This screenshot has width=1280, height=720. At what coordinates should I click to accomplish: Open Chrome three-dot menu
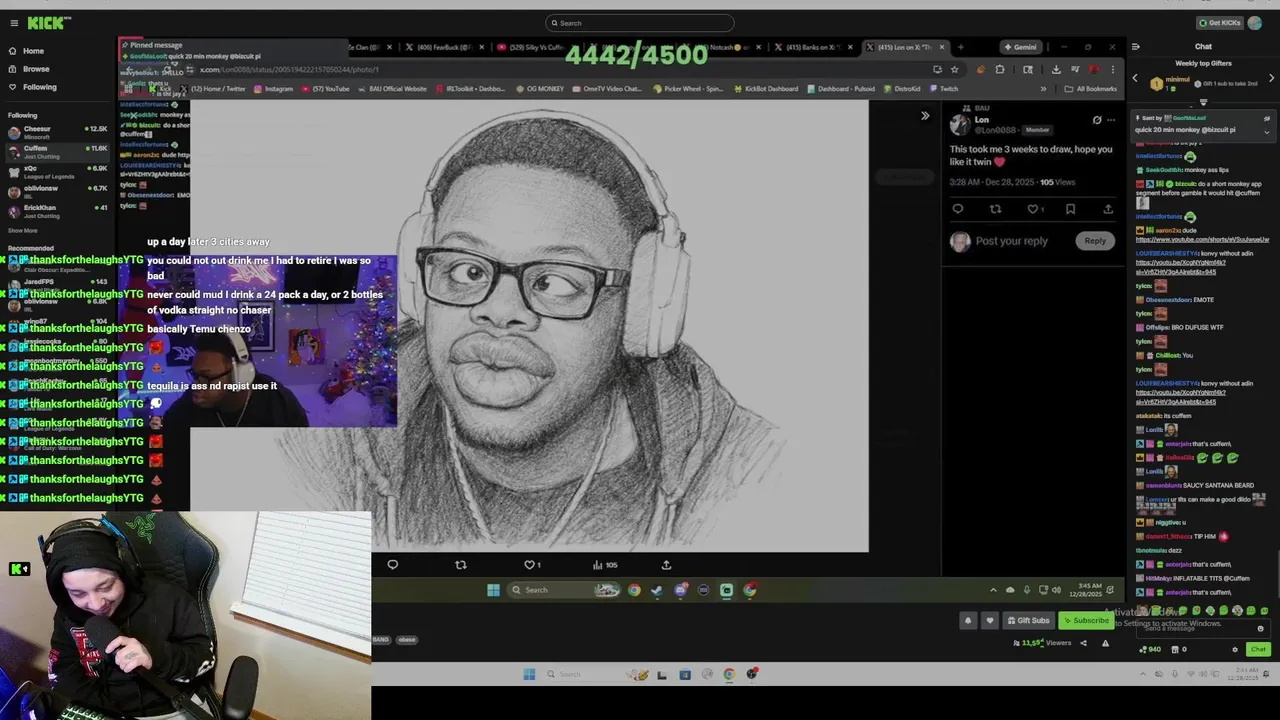(x=1112, y=70)
